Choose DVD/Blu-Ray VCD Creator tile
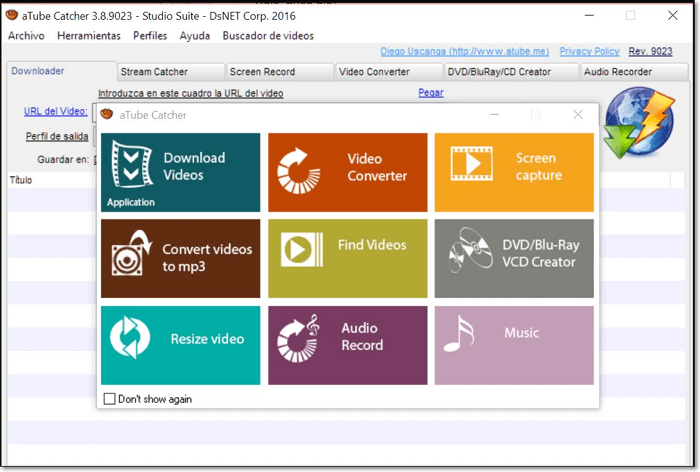700x472 pixels. 514,258
